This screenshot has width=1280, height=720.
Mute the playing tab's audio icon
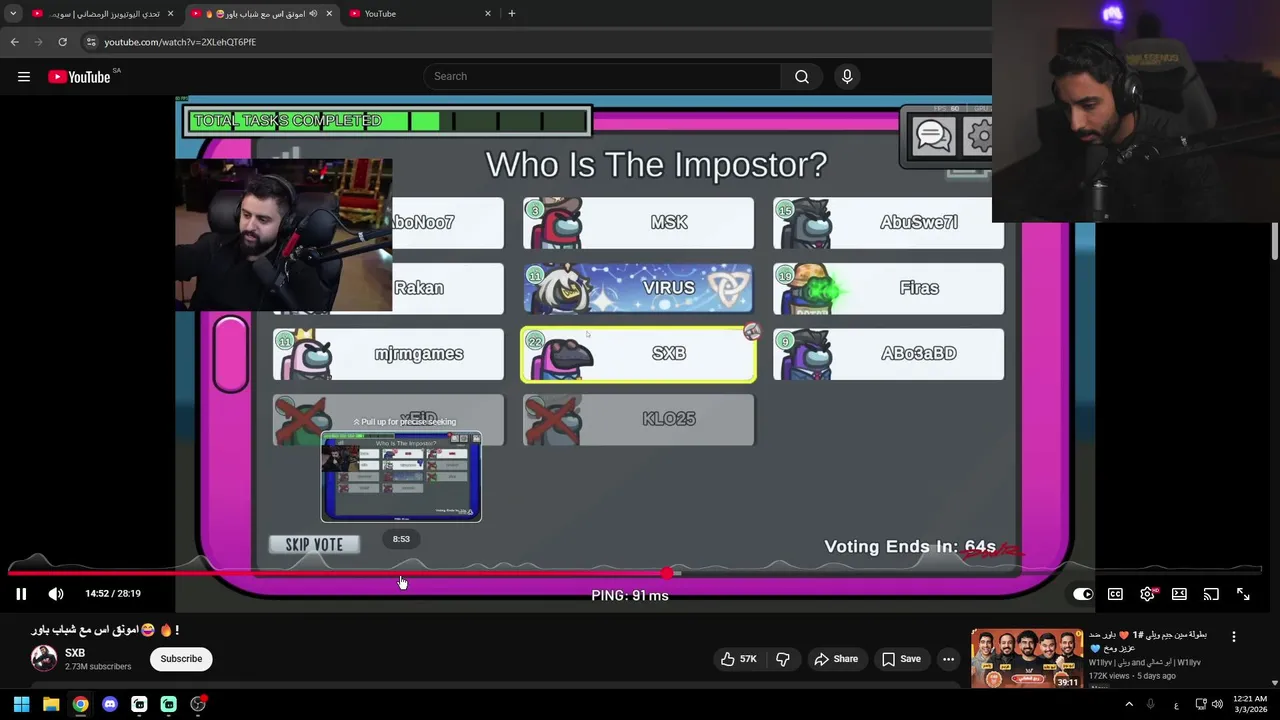[314, 13]
